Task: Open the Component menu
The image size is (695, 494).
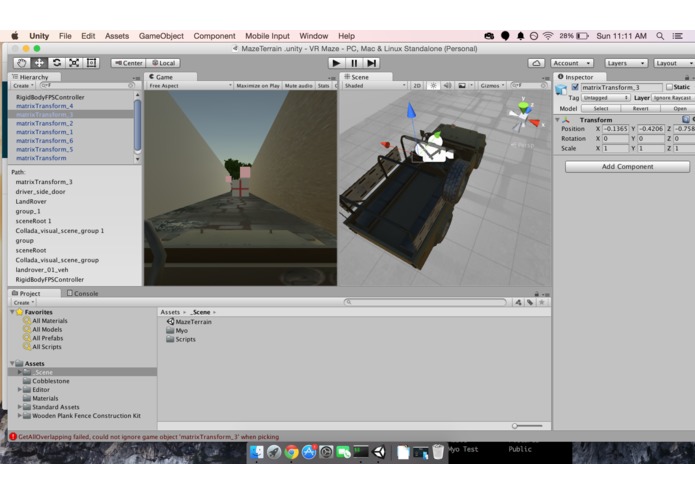Action: coord(214,36)
